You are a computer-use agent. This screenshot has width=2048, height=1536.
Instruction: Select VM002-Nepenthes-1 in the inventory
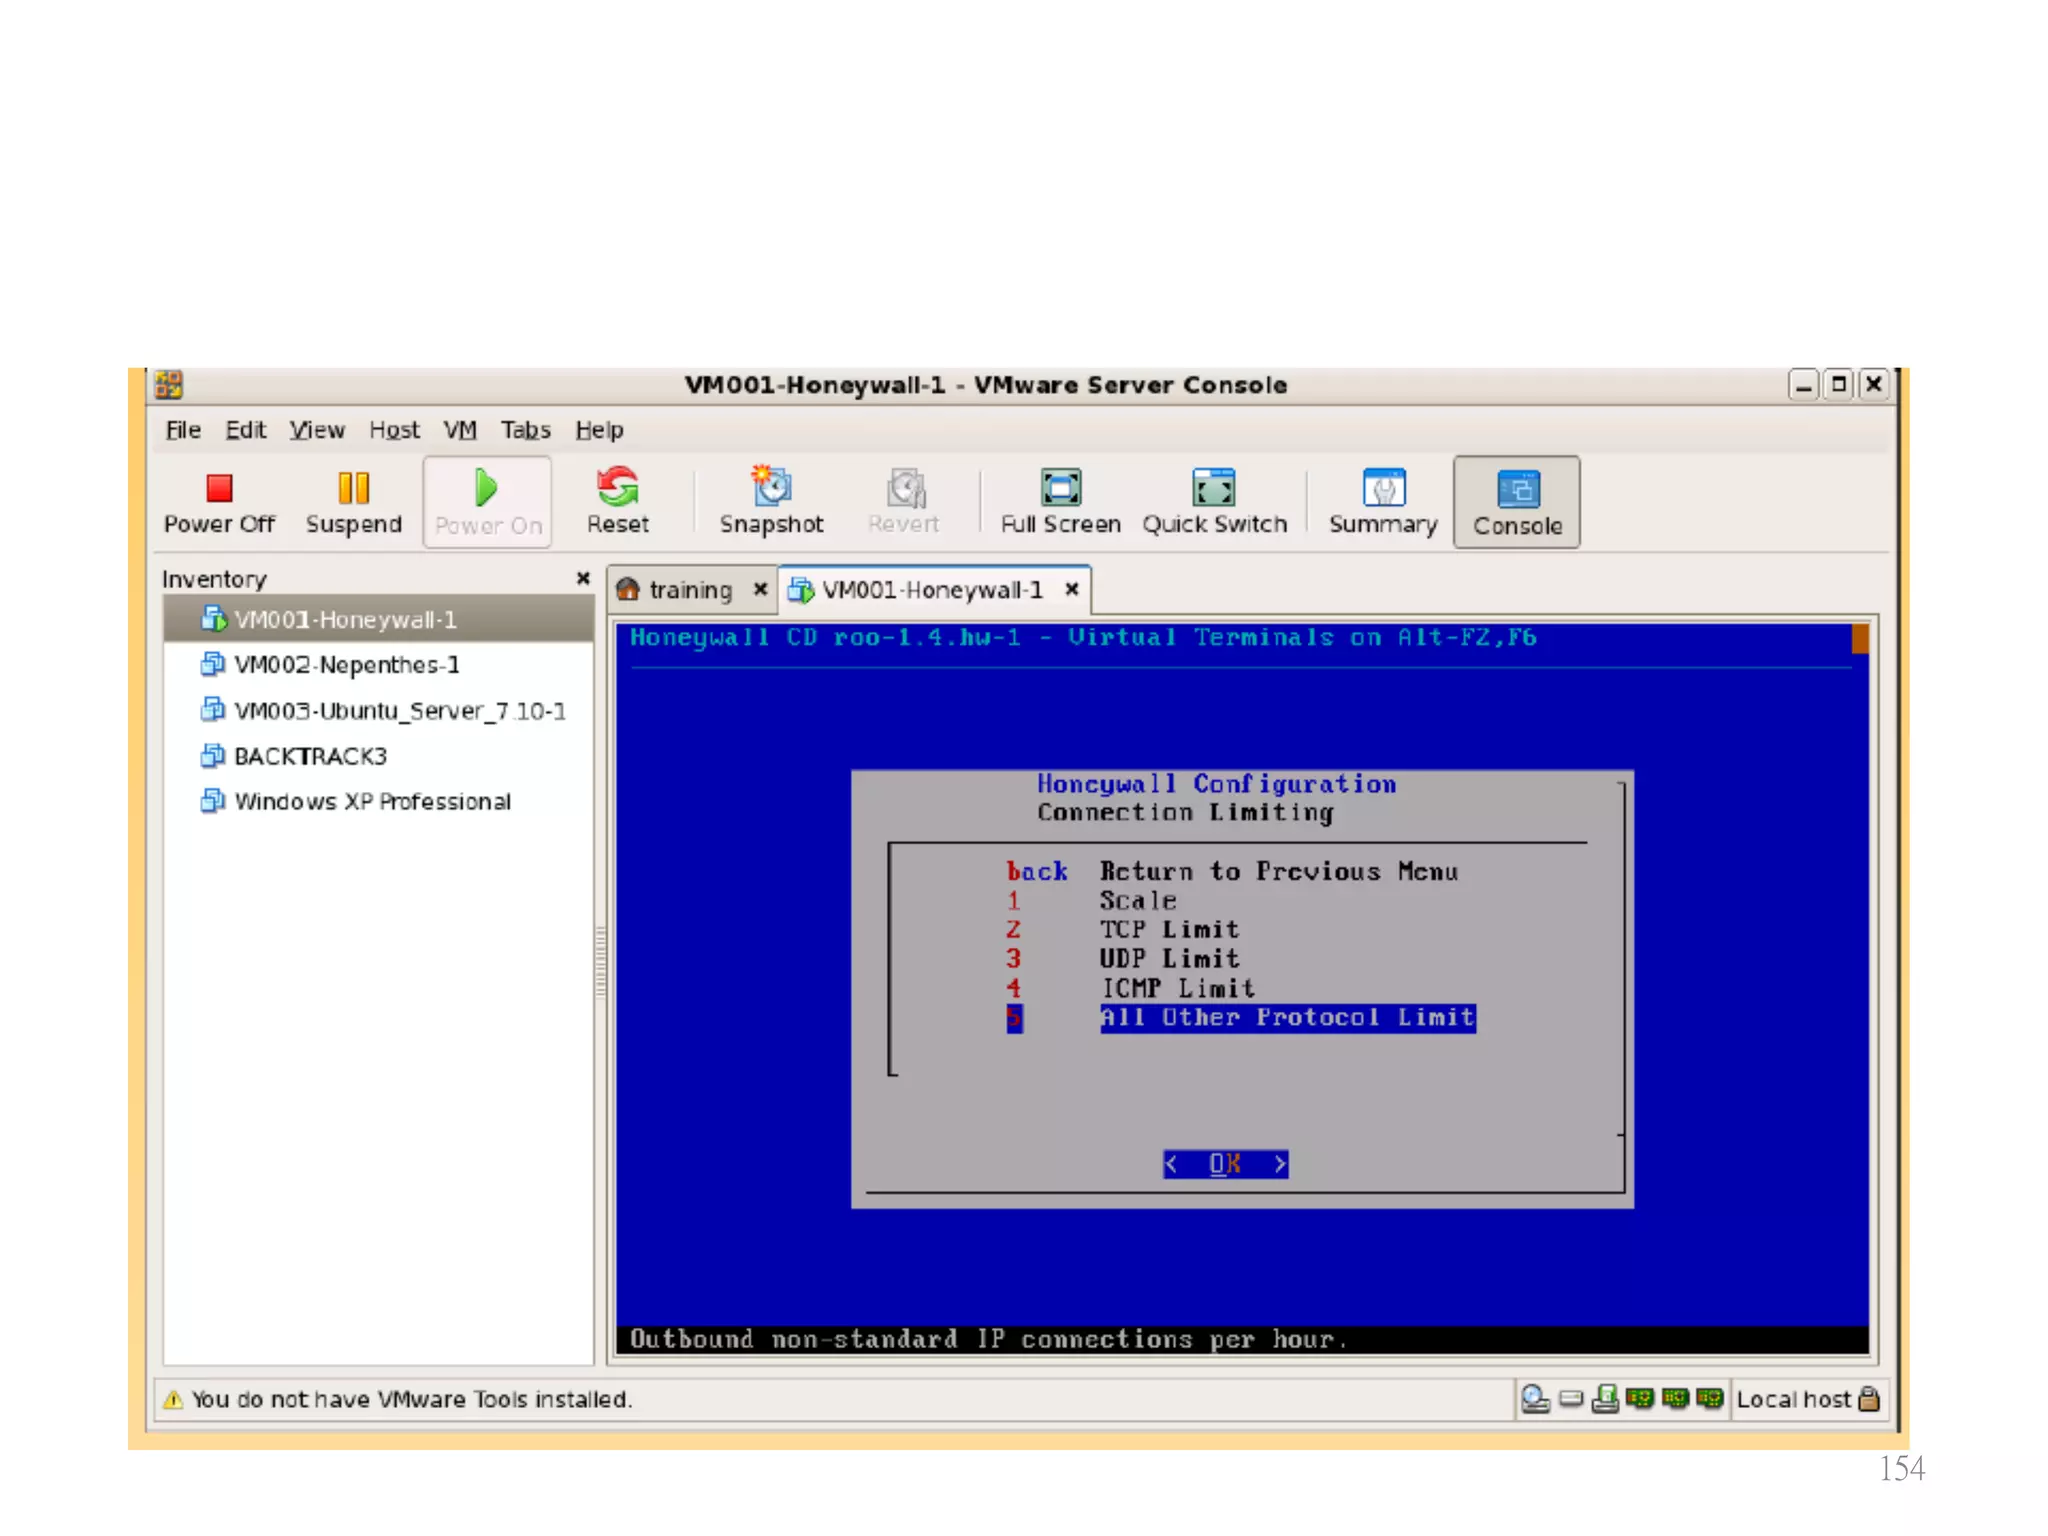click(346, 665)
